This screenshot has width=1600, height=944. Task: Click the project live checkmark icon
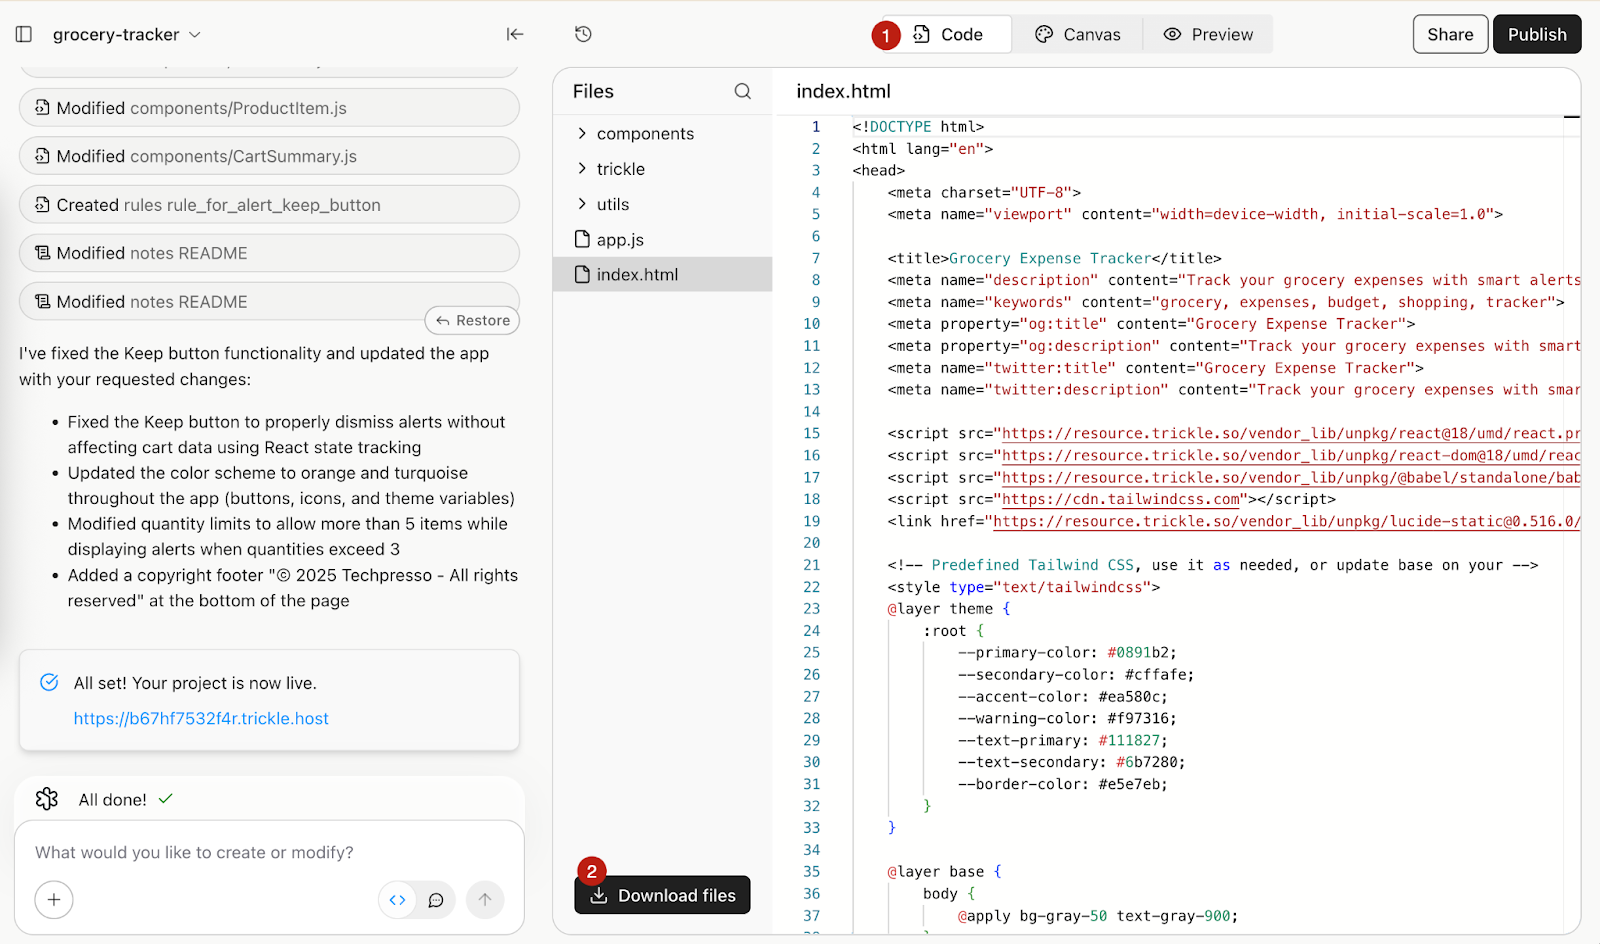tap(49, 682)
